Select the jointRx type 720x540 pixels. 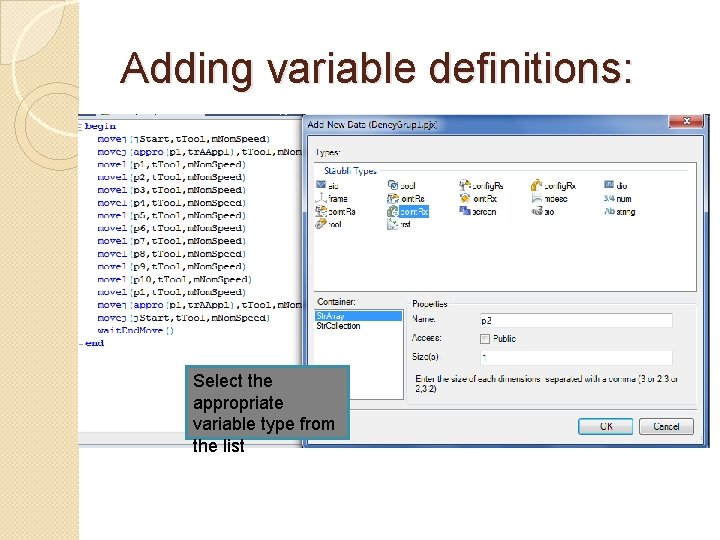pos(478,199)
